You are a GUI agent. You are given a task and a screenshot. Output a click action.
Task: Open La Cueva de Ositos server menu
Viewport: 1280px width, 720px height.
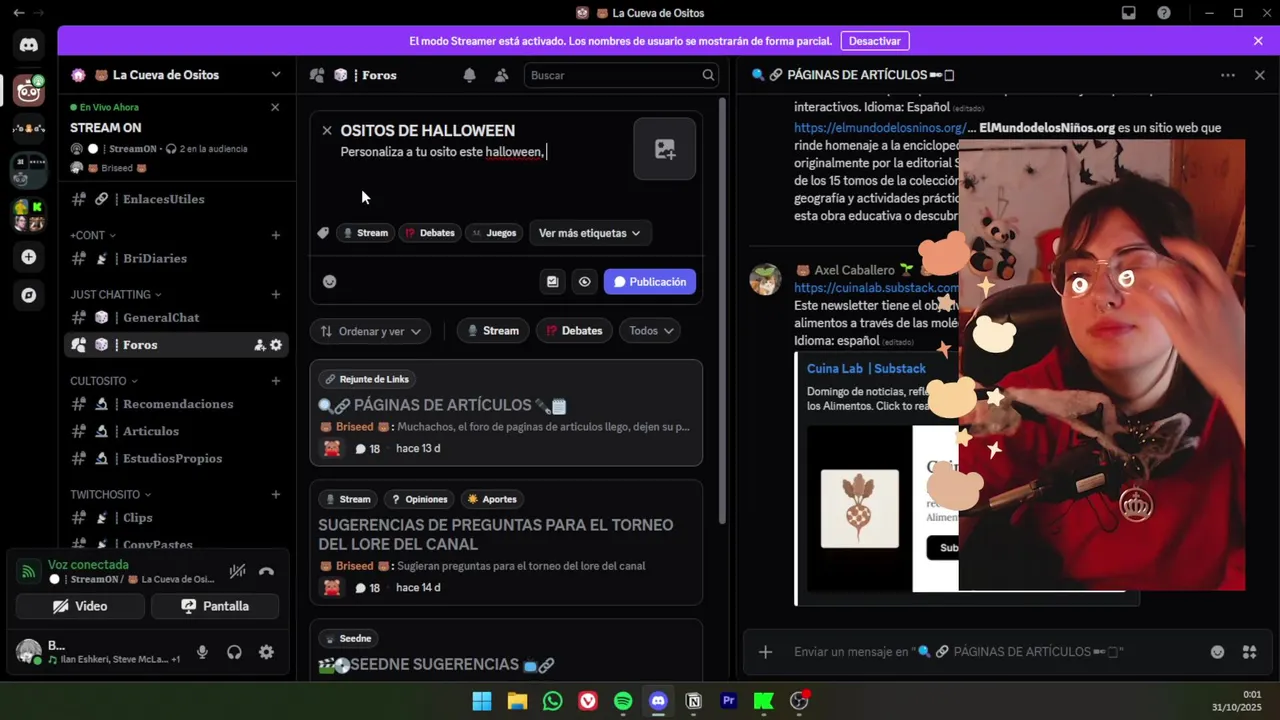click(176, 75)
